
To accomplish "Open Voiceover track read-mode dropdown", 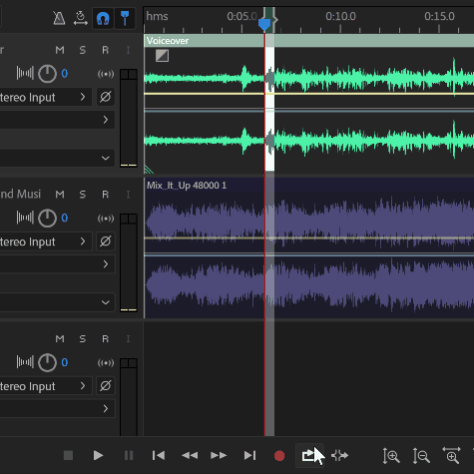I will [106, 158].
